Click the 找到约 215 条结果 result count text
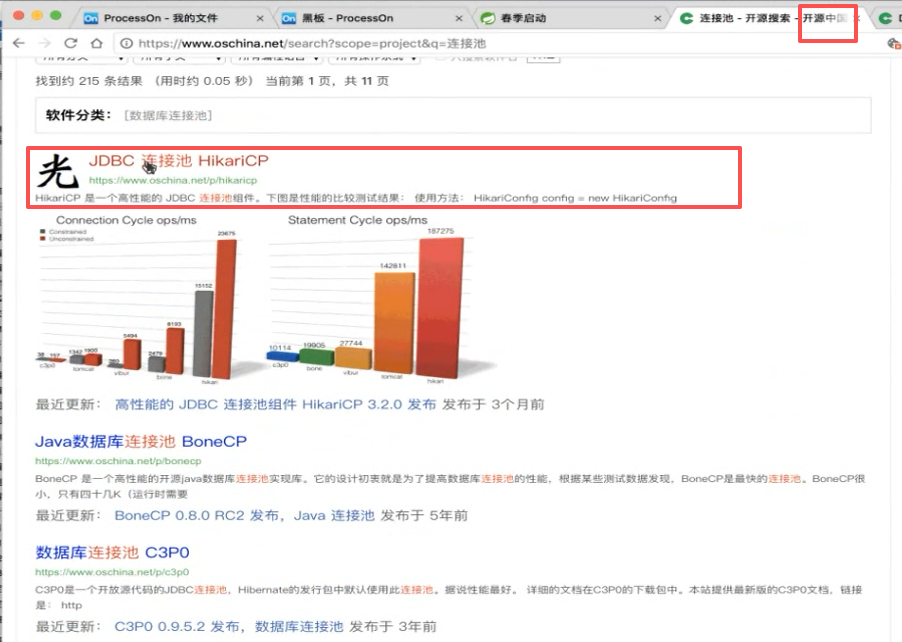Image resolution: width=902 pixels, height=642 pixels. (89, 81)
